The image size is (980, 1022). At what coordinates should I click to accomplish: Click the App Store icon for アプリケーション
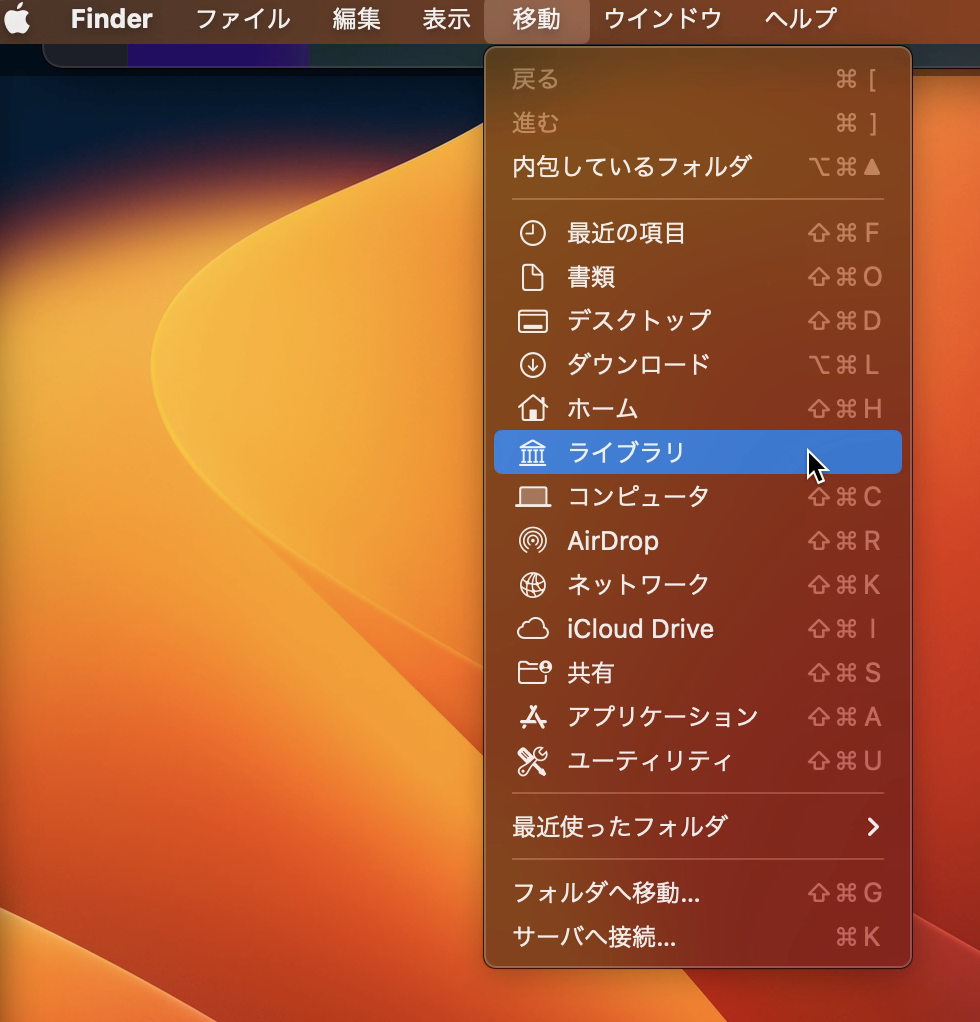click(532, 717)
